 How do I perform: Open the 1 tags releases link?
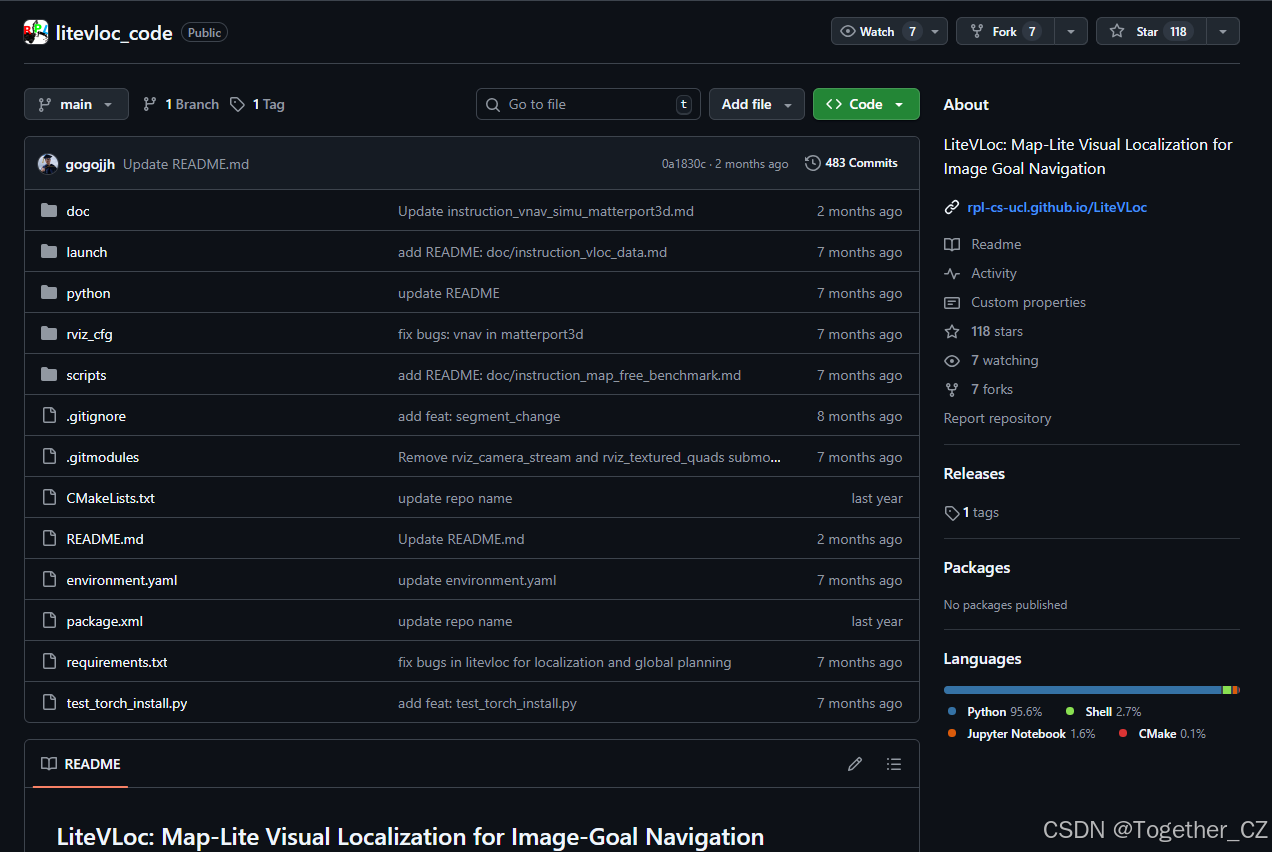(971, 512)
